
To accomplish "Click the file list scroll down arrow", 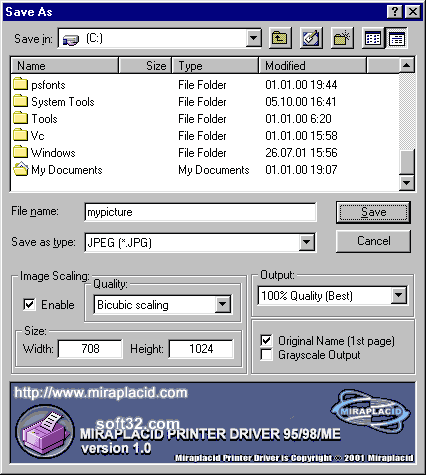I will pyautogui.click(x=407, y=182).
